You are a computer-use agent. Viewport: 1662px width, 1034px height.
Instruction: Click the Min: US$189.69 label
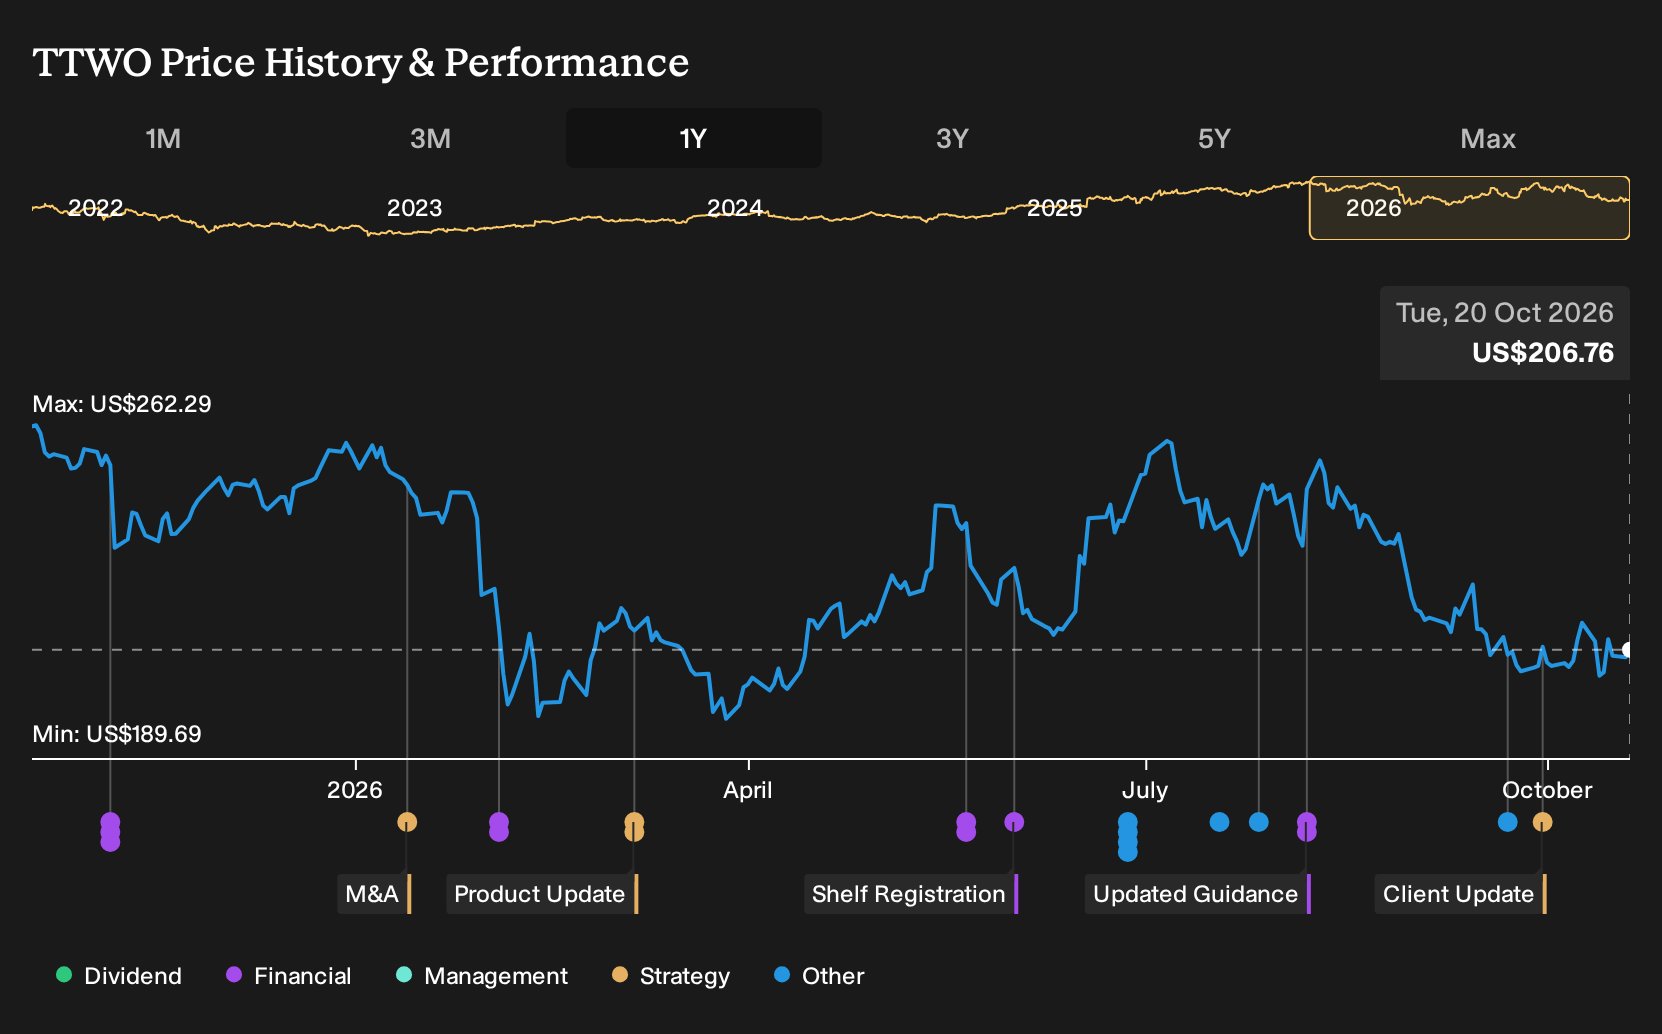pos(117,734)
